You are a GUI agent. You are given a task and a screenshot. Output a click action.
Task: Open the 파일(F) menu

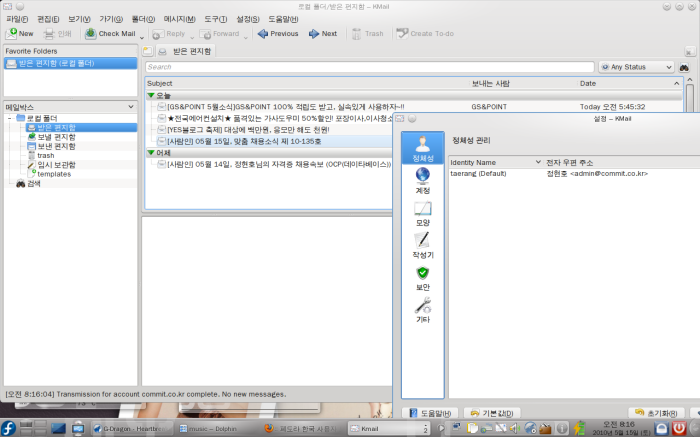tap(17, 19)
